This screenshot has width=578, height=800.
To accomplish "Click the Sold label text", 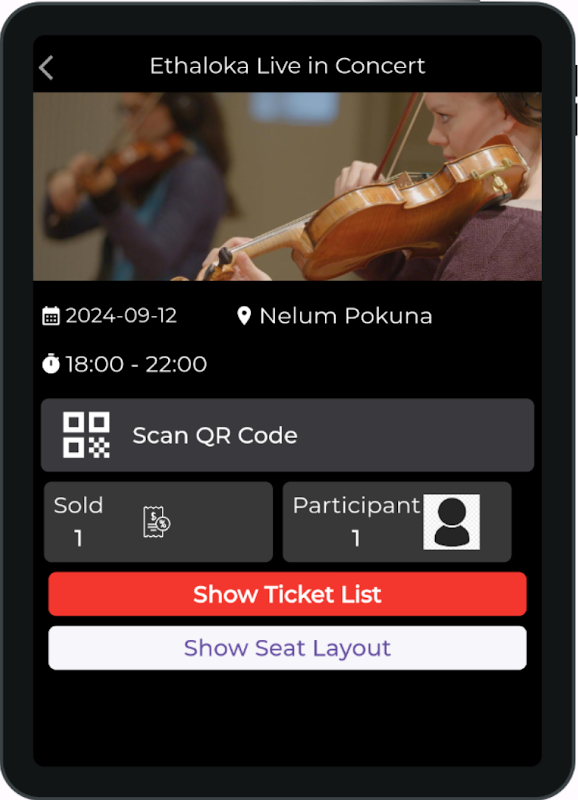I will click(79, 506).
